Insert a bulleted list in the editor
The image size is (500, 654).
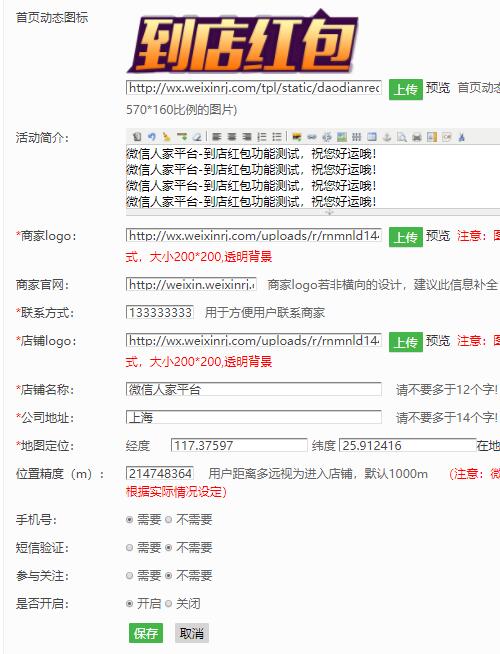[276, 136]
